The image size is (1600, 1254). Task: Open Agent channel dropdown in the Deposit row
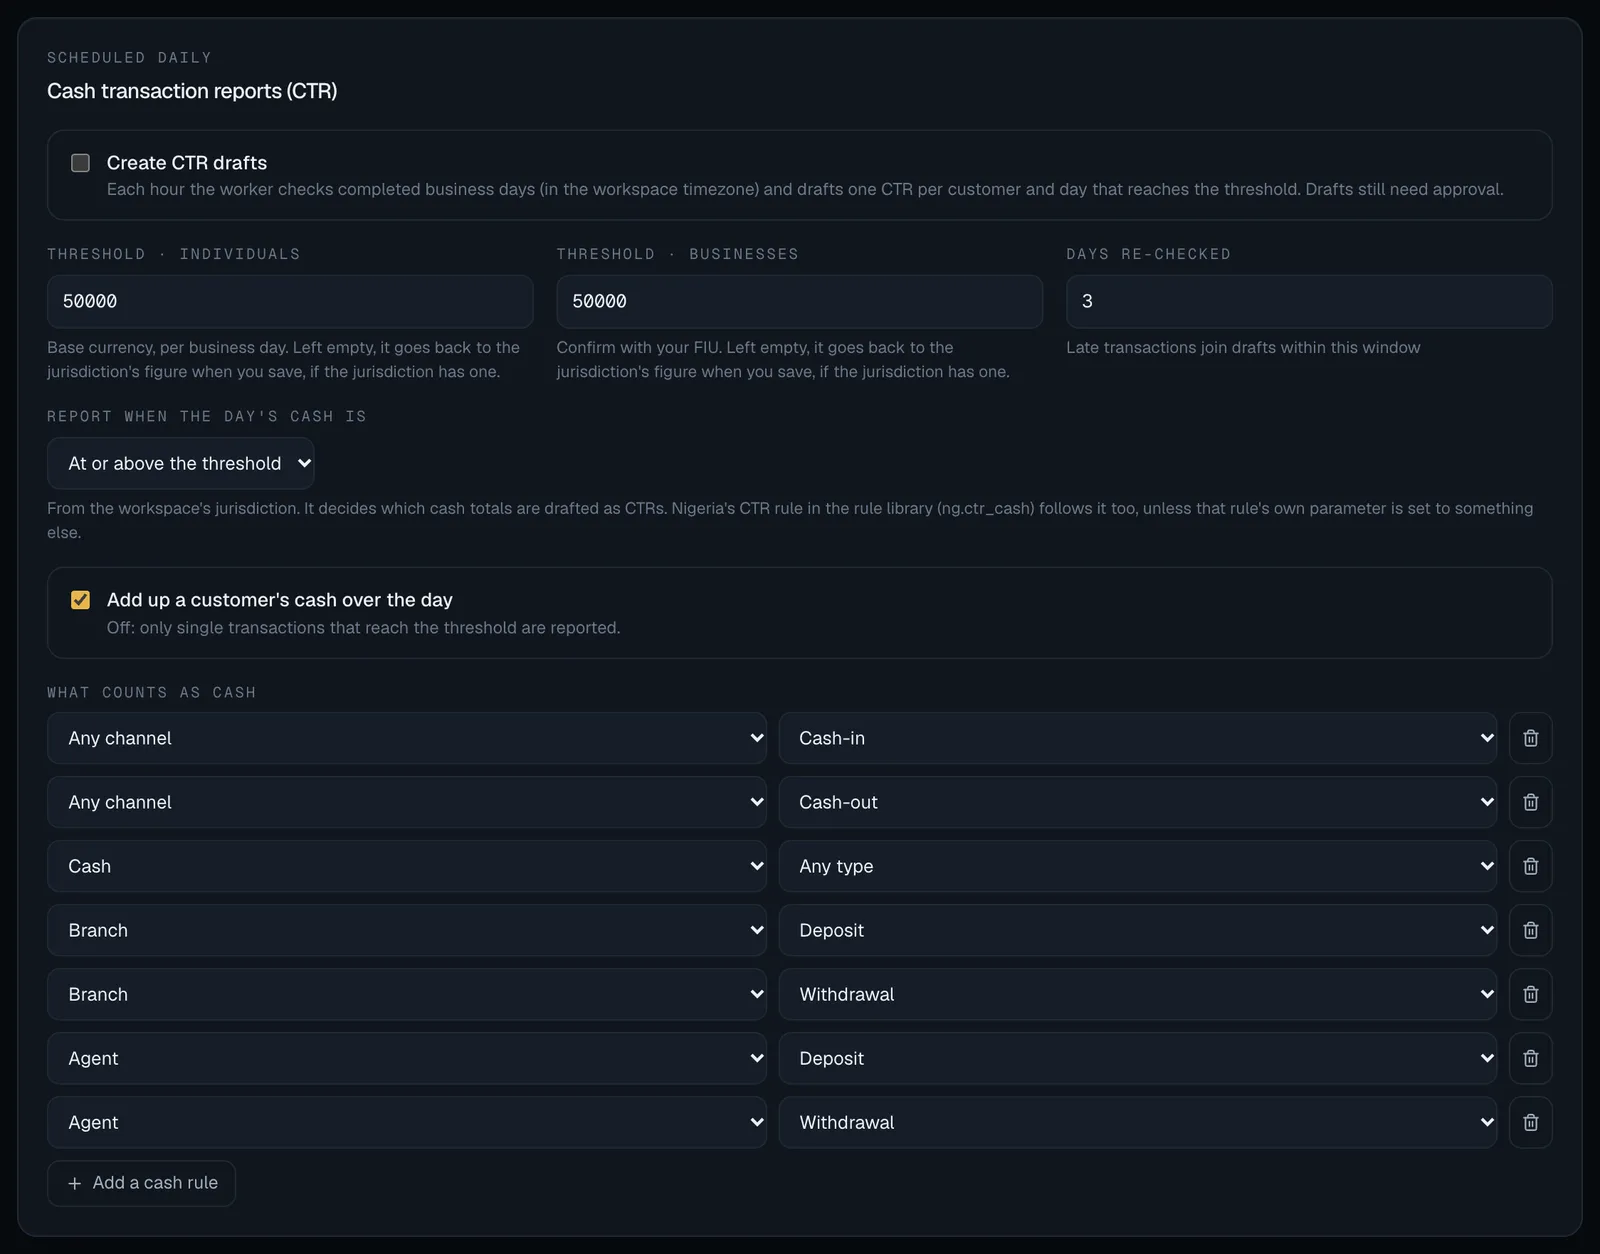coord(407,1058)
